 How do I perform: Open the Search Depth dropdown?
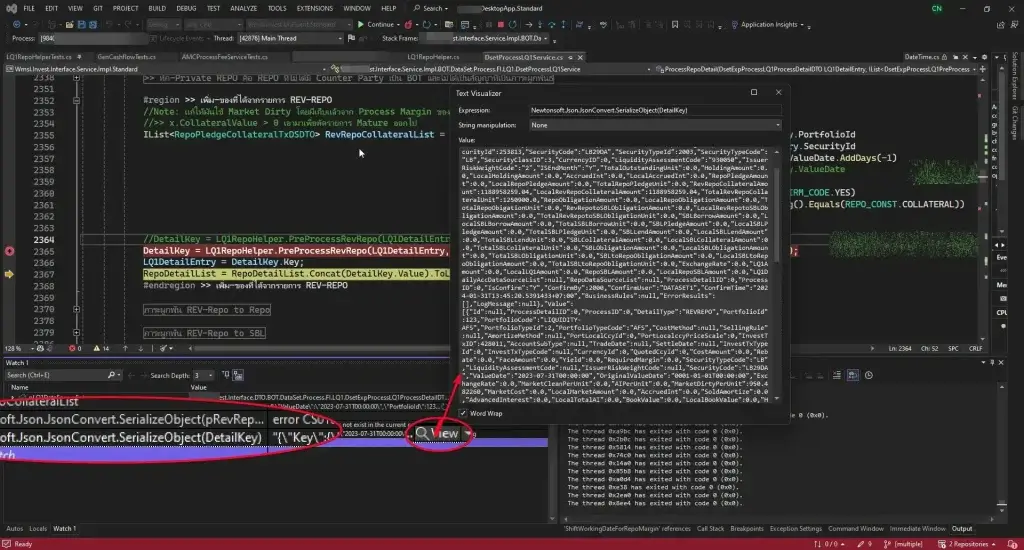tap(202, 375)
